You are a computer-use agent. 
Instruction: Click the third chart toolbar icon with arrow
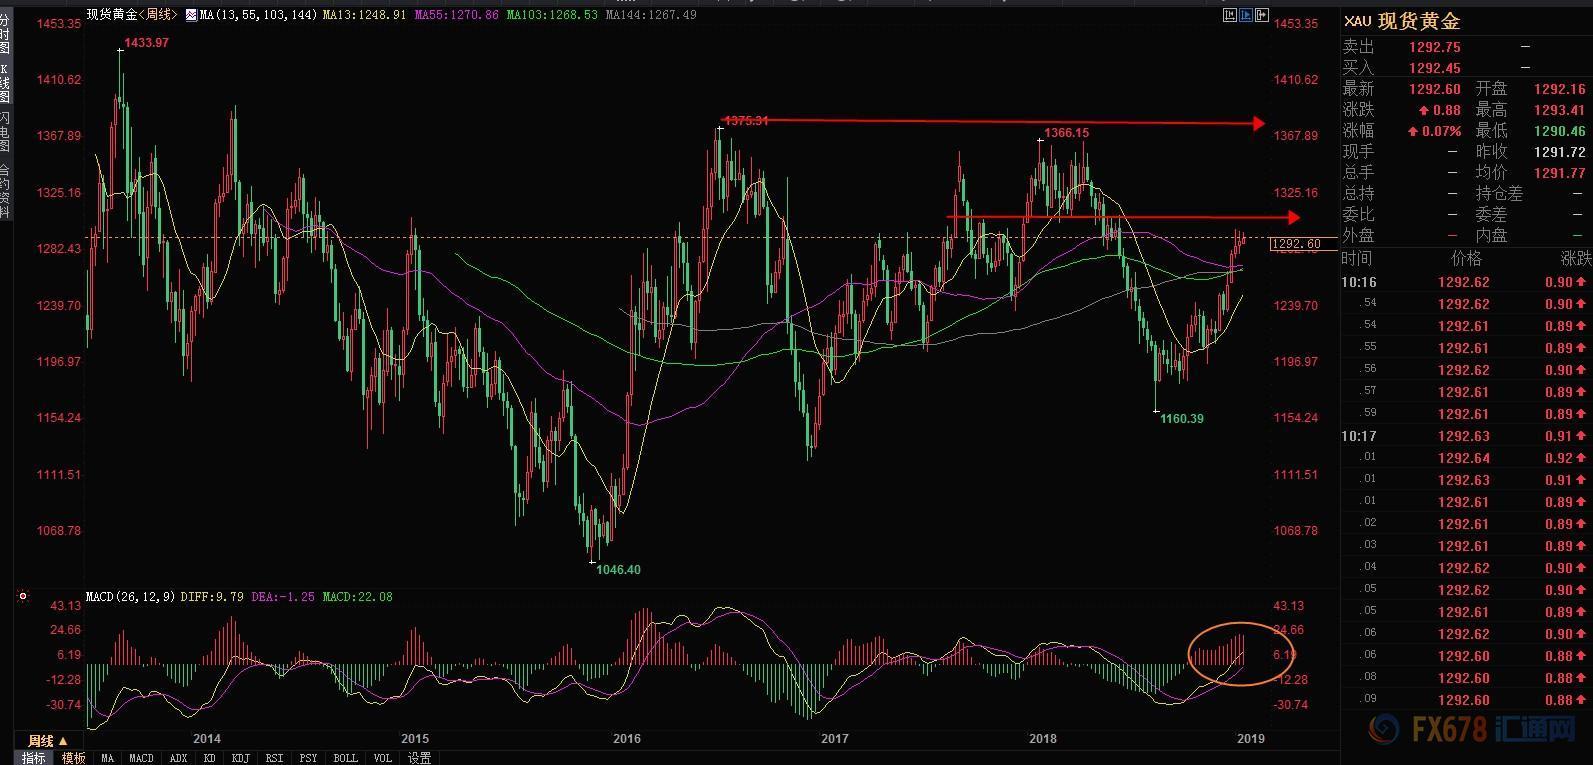point(1262,15)
